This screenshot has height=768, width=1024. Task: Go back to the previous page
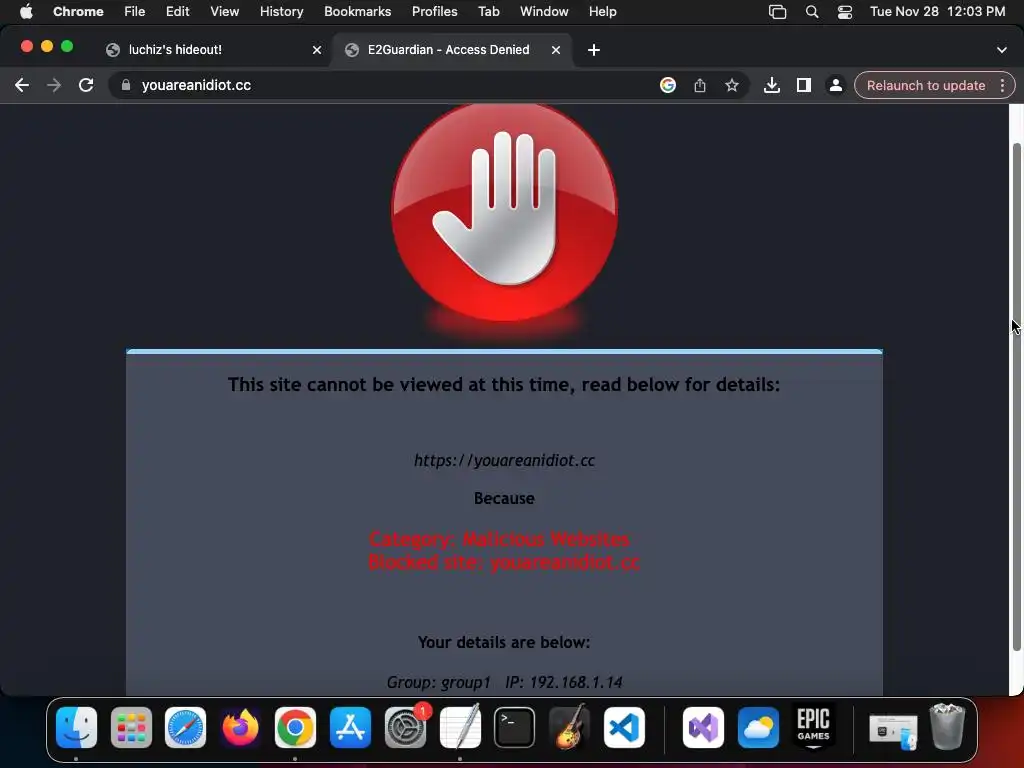click(x=22, y=86)
